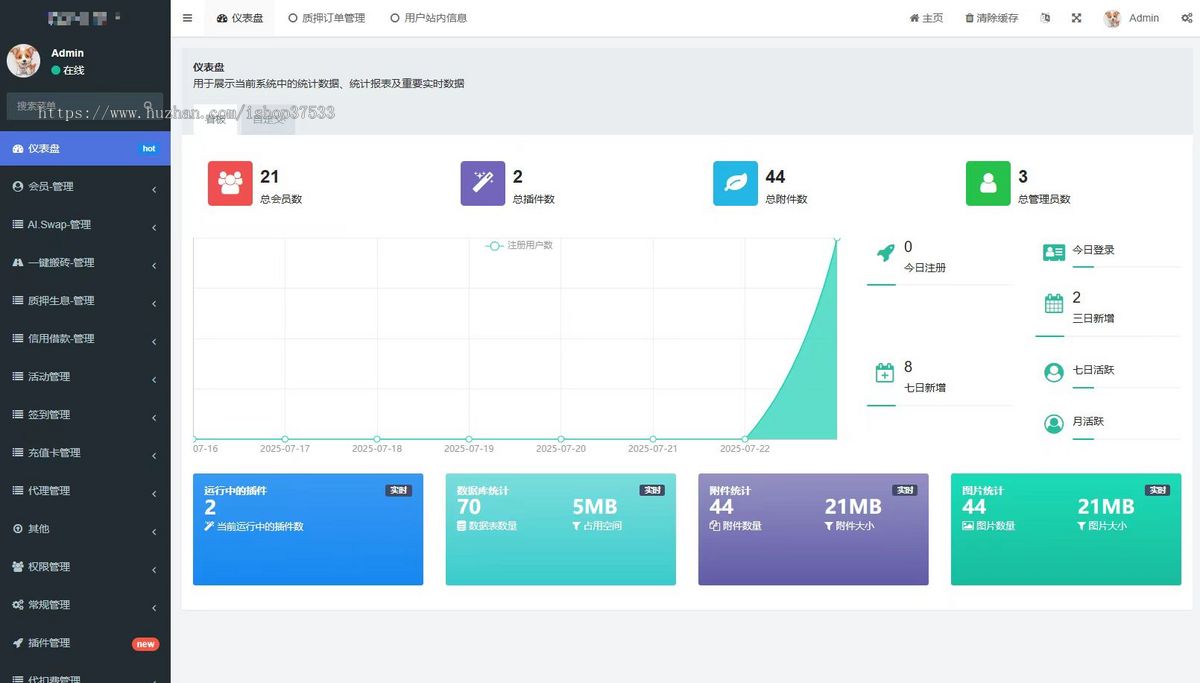Focus the 搜索菜单 search field
Screen dimensions: 1200x683
point(75,105)
